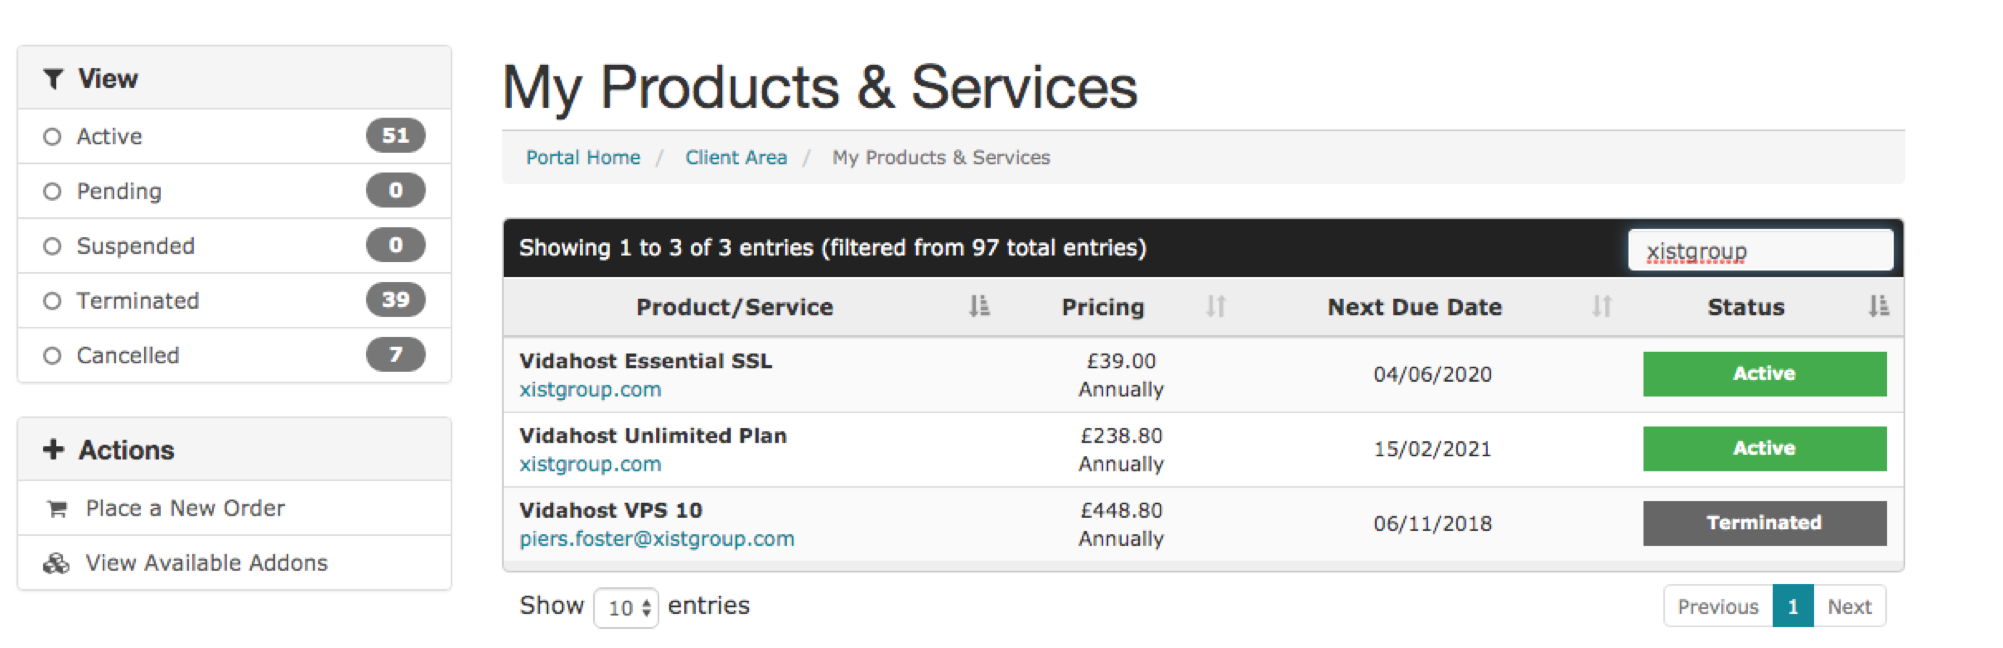
Task: Click the addons cubes icon
Action: pyautogui.click(x=56, y=564)
